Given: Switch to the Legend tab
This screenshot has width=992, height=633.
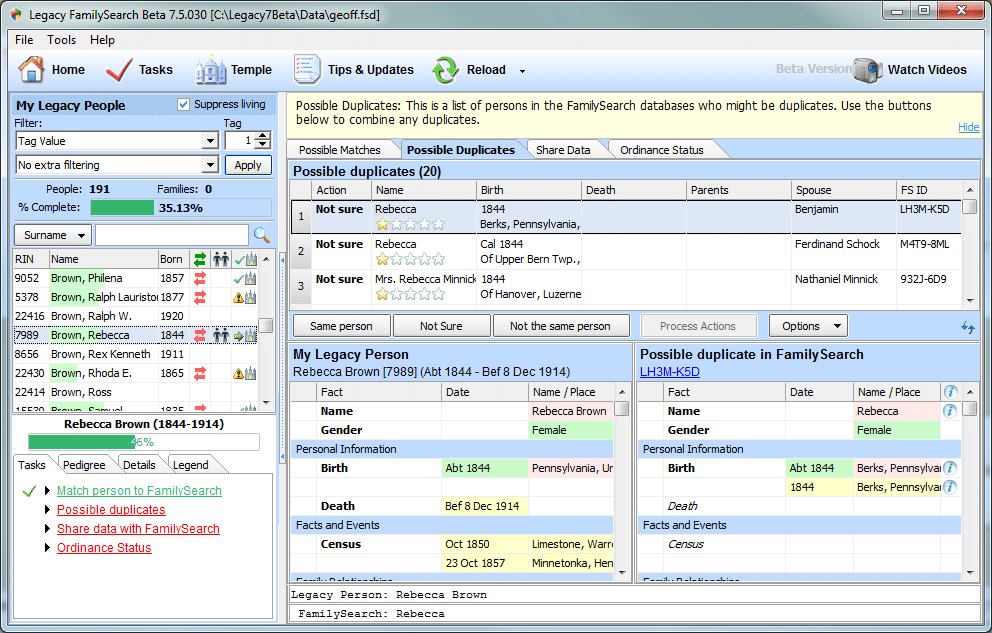Looking at the screenshot, I should coord(190,465).
